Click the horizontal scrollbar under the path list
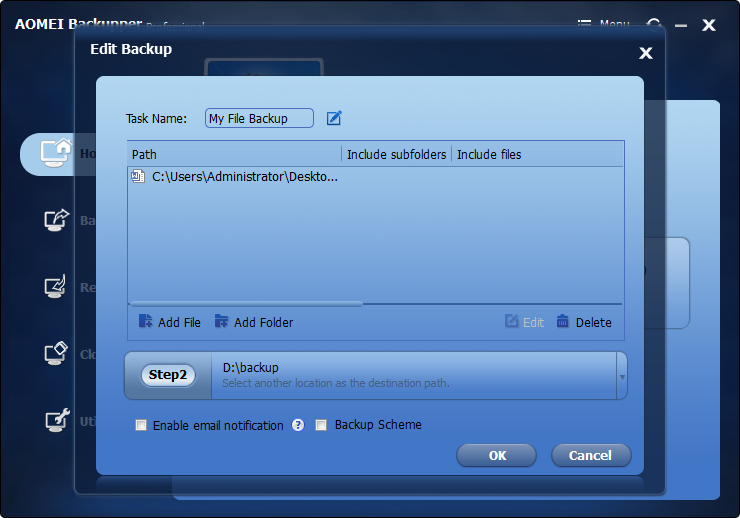 [x=246, y=303]
